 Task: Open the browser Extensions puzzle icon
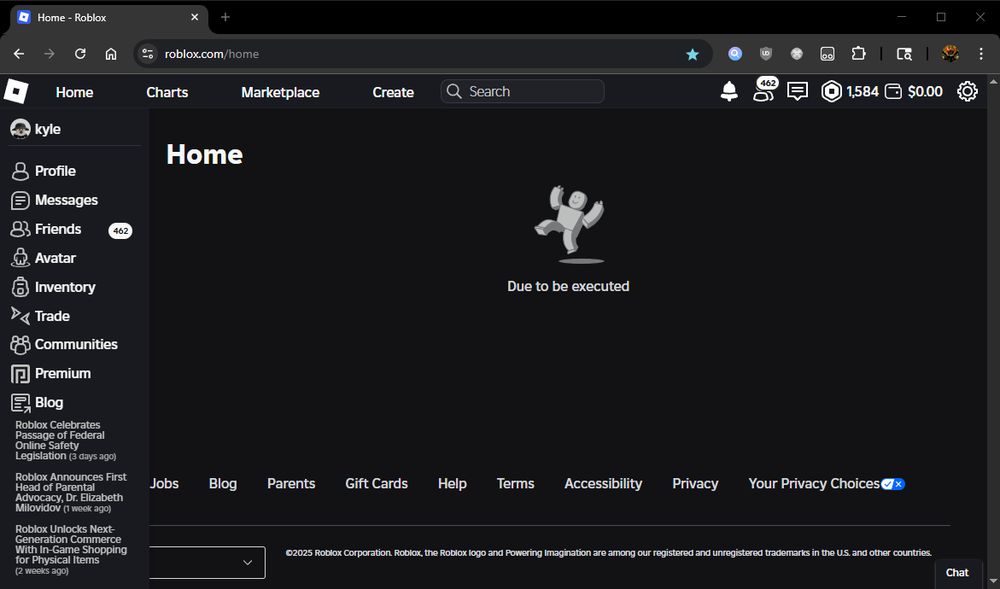pyautogui.click(x=858, y=54)
